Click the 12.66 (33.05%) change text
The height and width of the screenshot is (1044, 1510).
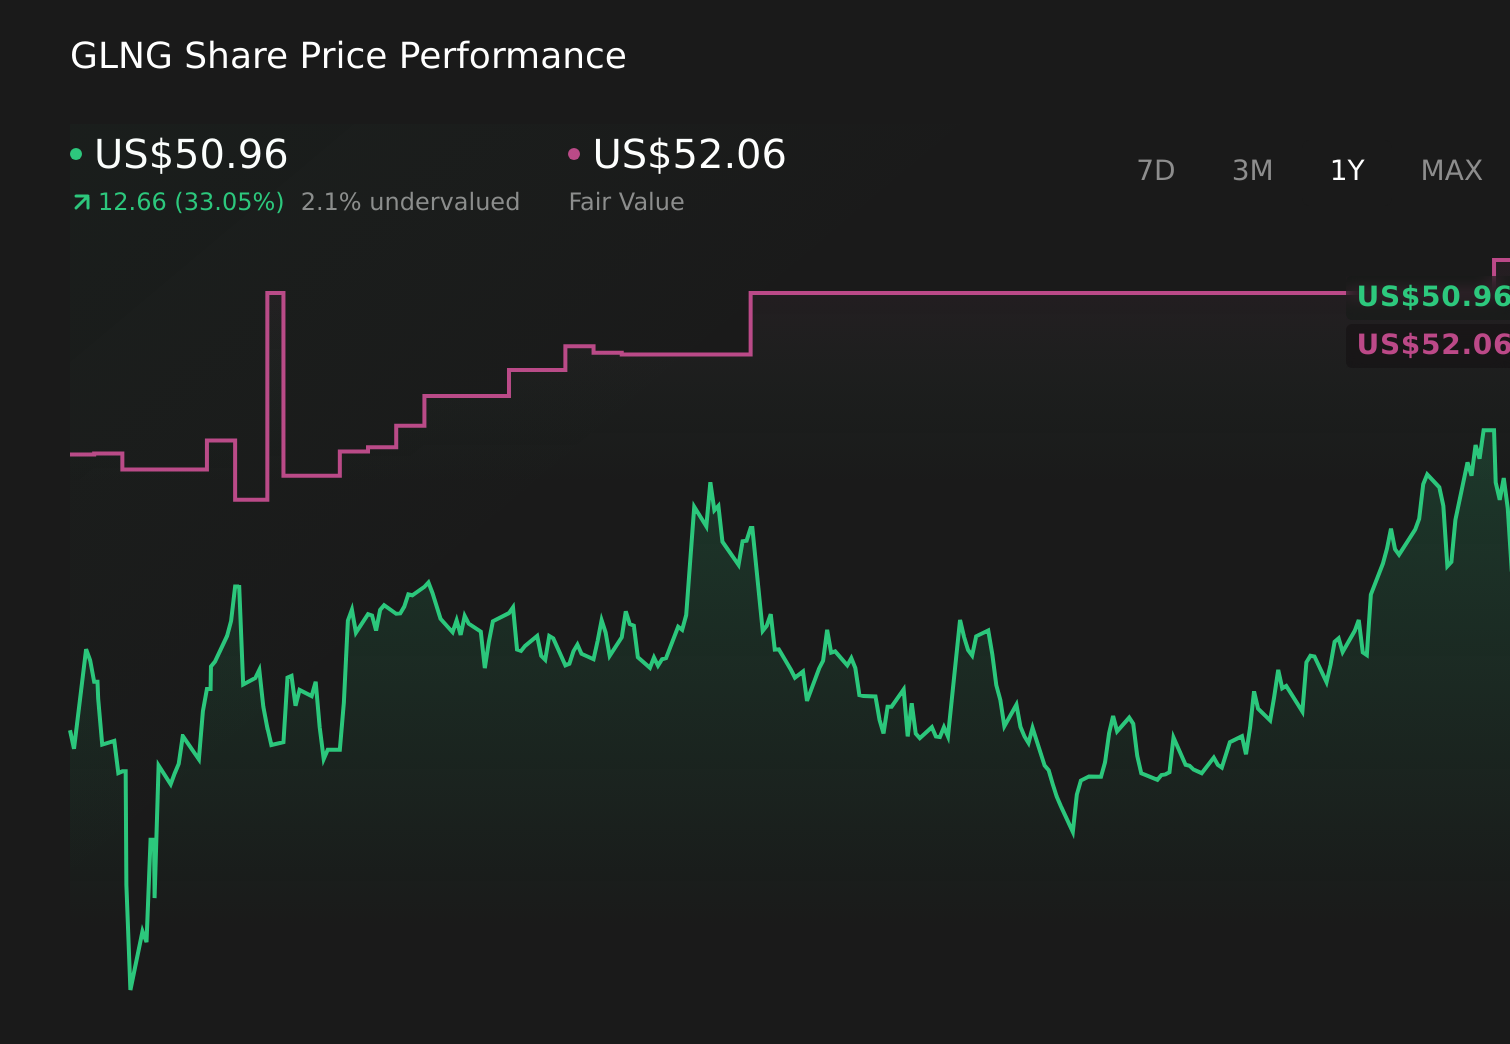[190, 201]
